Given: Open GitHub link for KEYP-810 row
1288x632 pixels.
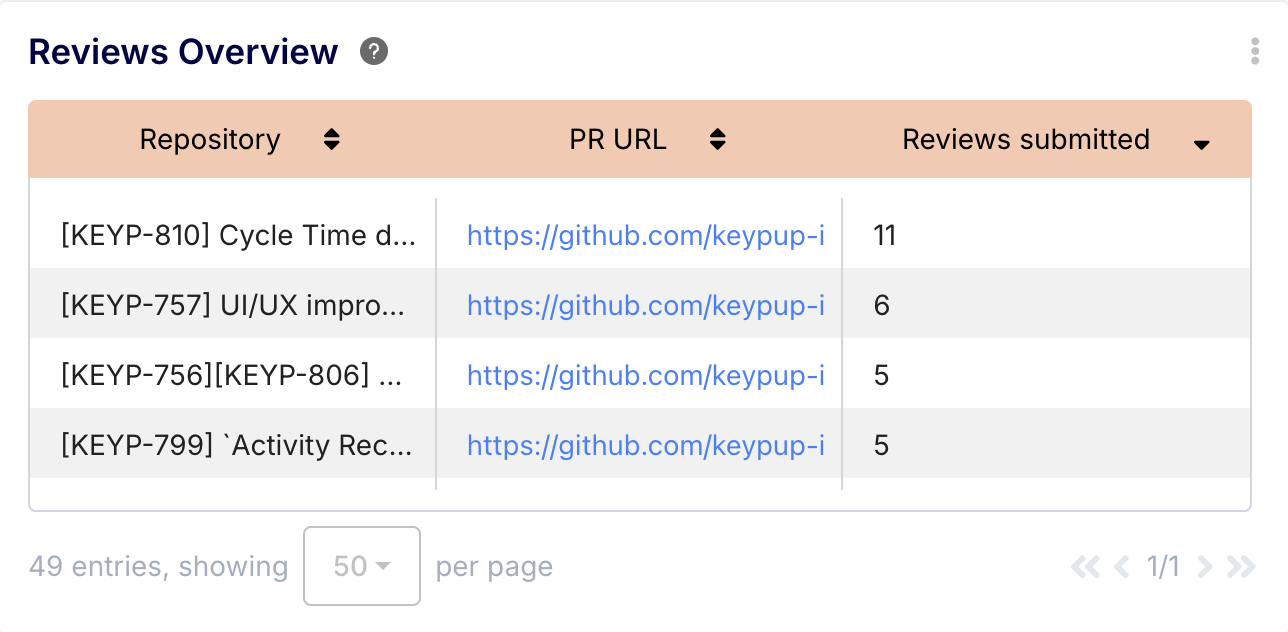Looking at the screenshot, I should tap(645, 235).
